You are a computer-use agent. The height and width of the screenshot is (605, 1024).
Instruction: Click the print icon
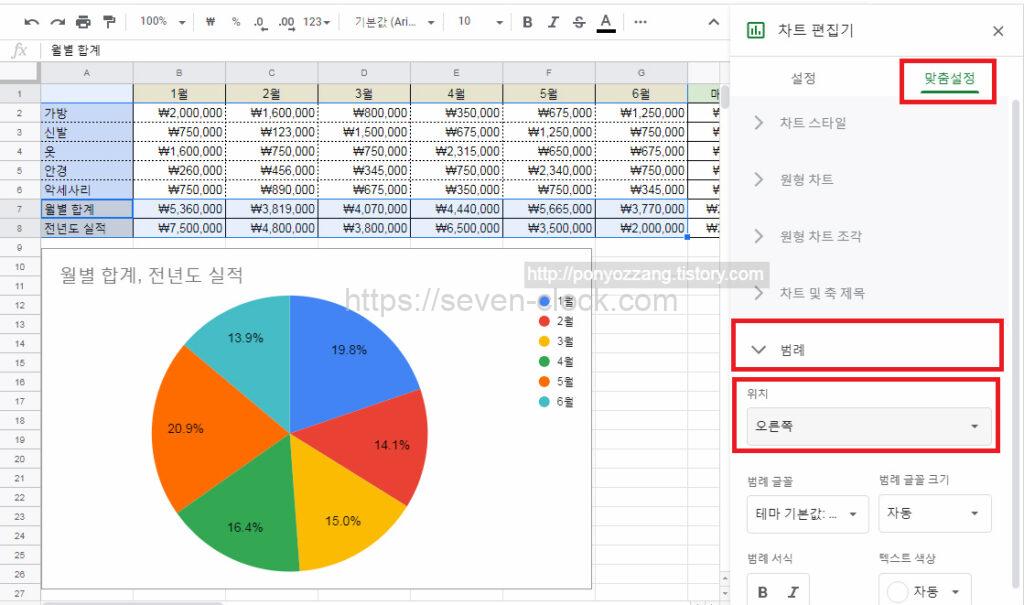tap(83, 21)
